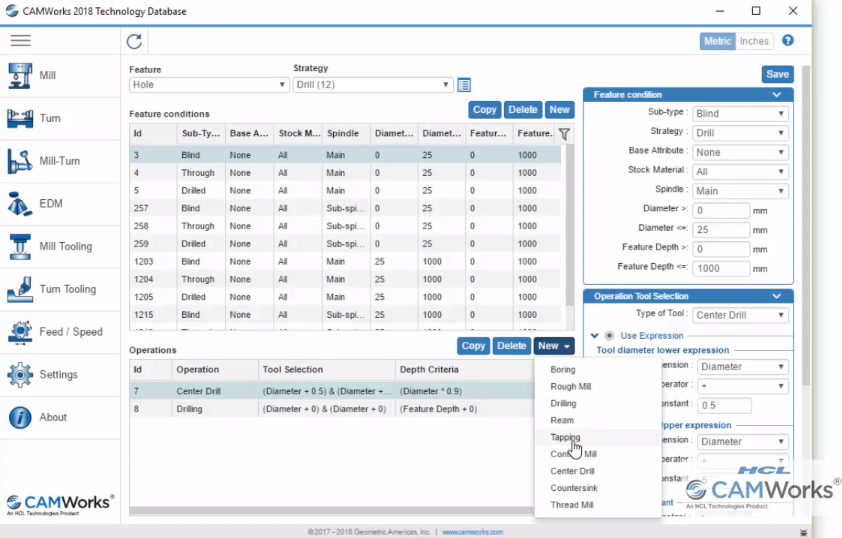Screen dimensions: 842x538
Task: Click the refresh icon
Action: tap(134, 41)
